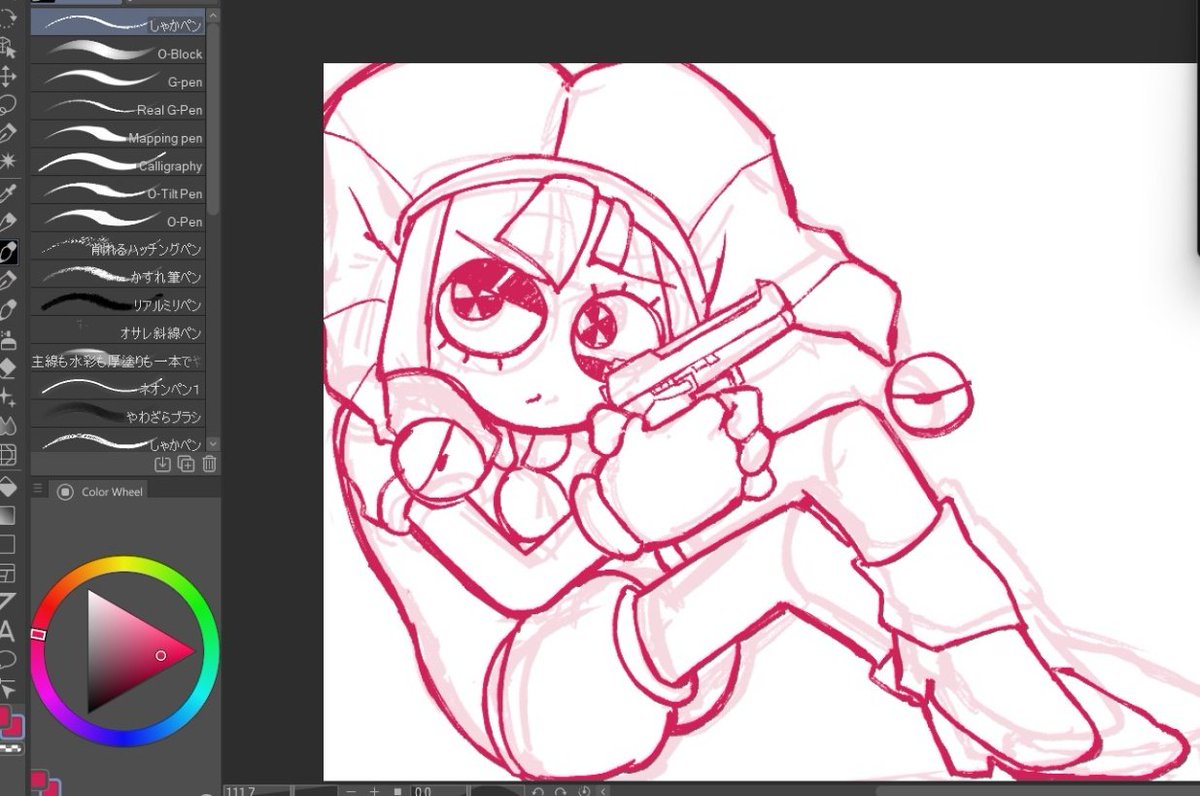Screen dimensions: 1200x796
Task: Click the rotate canvas left icon
Action: (538, 791)
